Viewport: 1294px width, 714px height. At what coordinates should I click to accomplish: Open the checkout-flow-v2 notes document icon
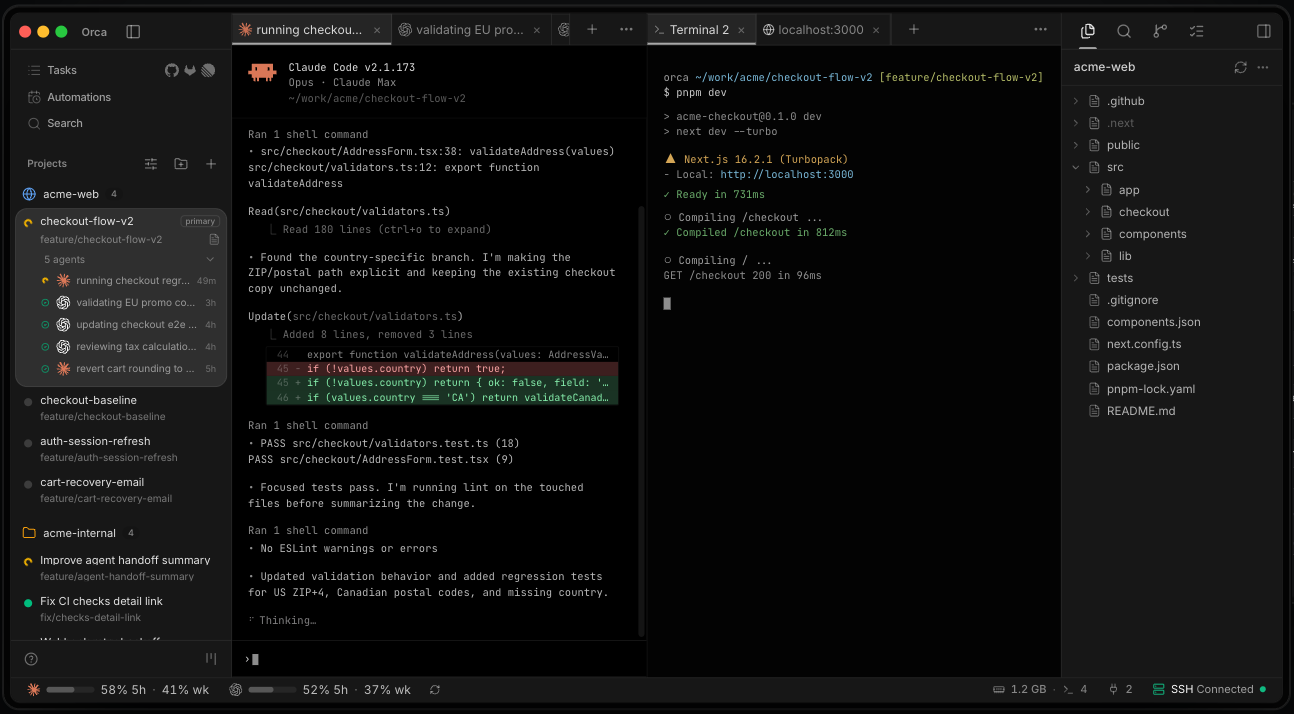click(x=214, y=240)
